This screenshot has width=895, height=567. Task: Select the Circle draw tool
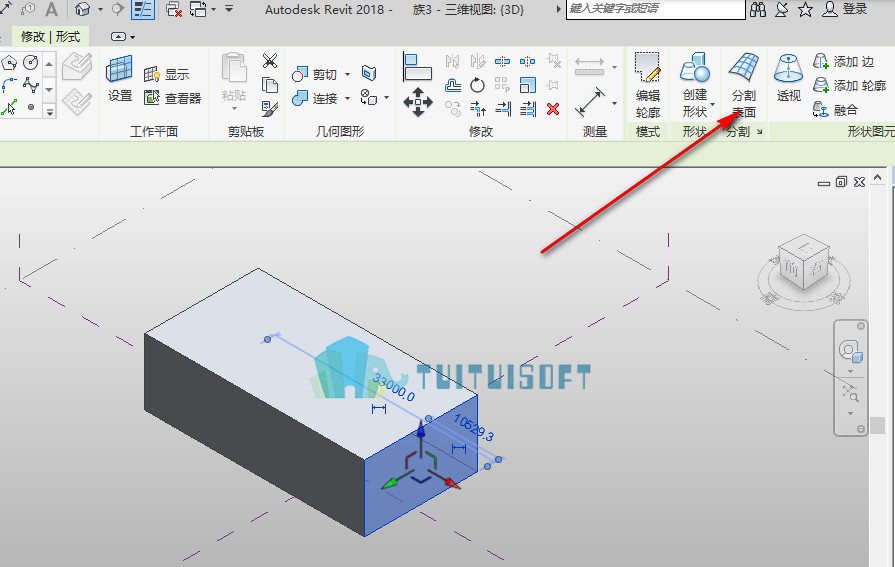pos(31,62)
